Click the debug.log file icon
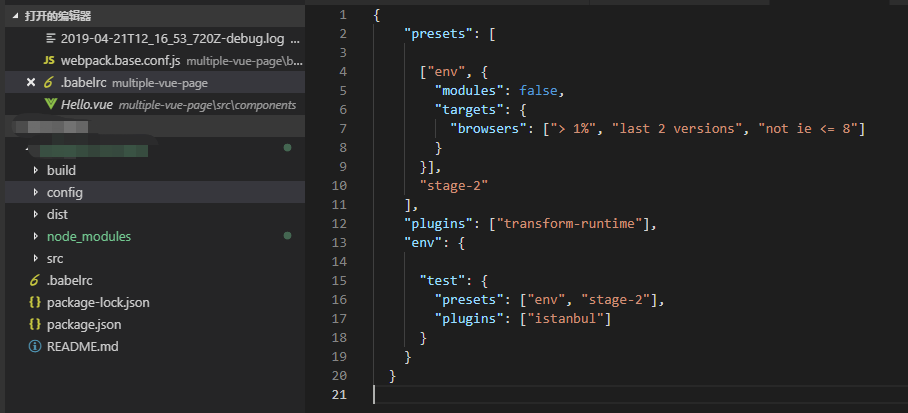 point(51,39)
